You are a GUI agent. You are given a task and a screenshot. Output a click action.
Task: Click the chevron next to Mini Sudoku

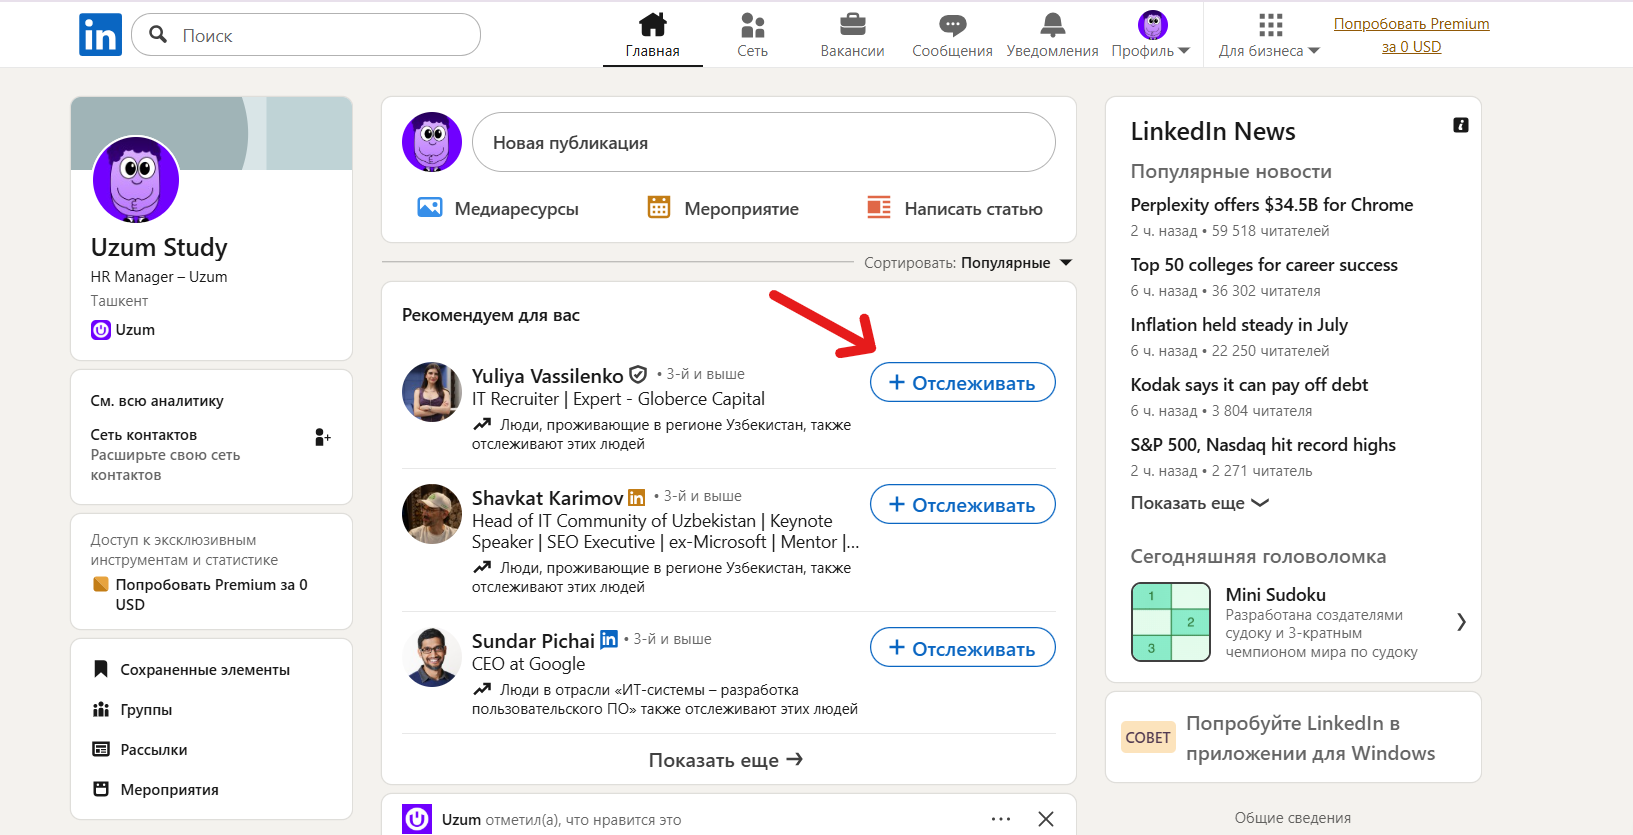tap(1461, 622)
